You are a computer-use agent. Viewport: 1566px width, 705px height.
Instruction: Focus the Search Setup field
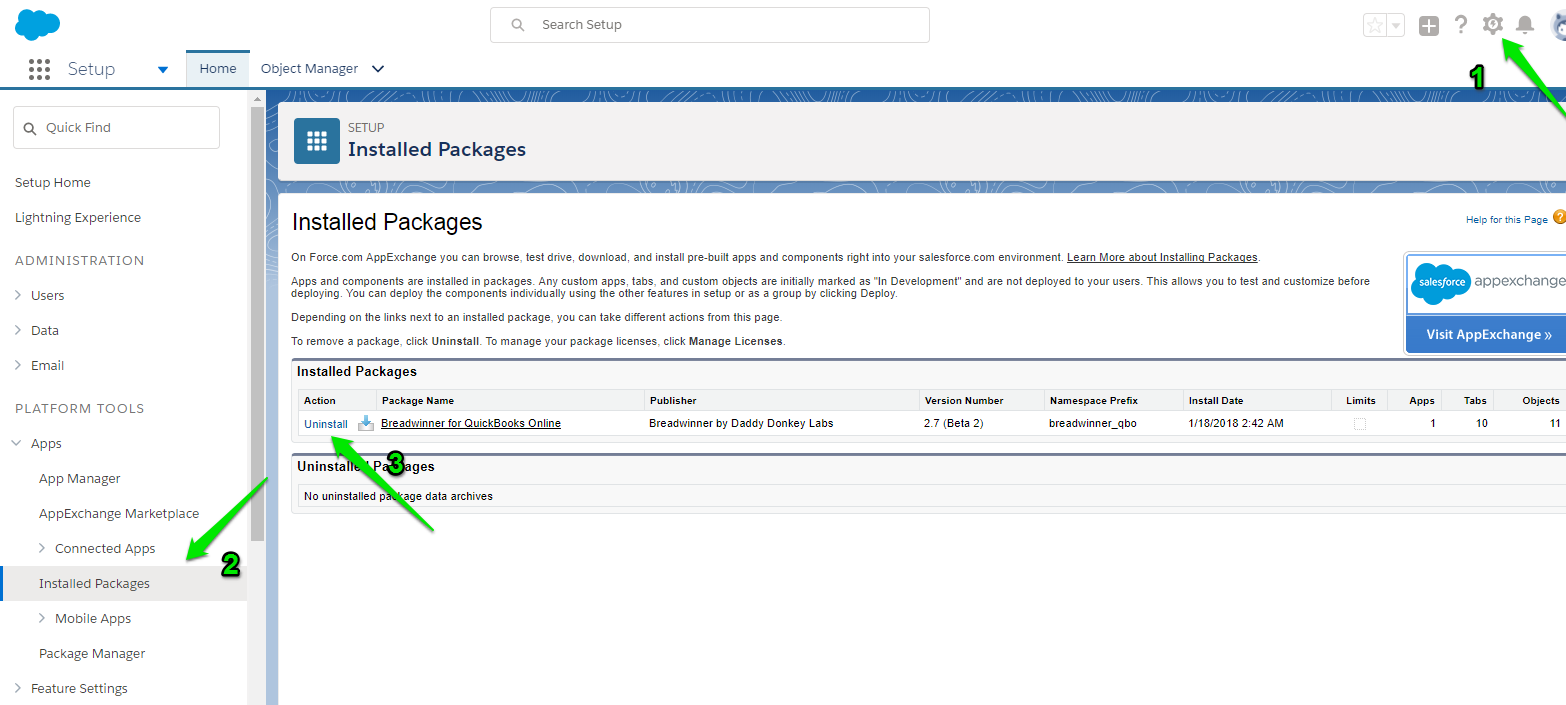710,25
